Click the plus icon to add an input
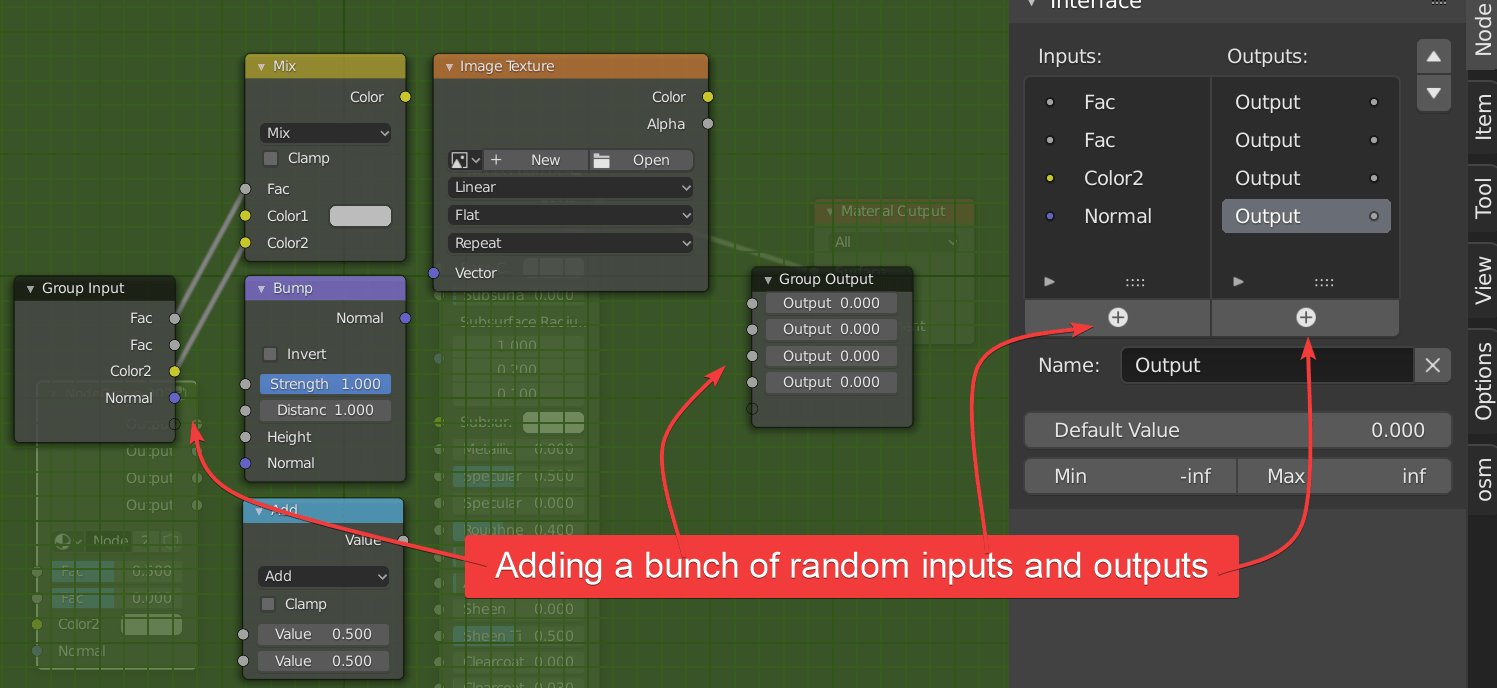Viewport: 1497px width, 688px height. (1117, 317)
